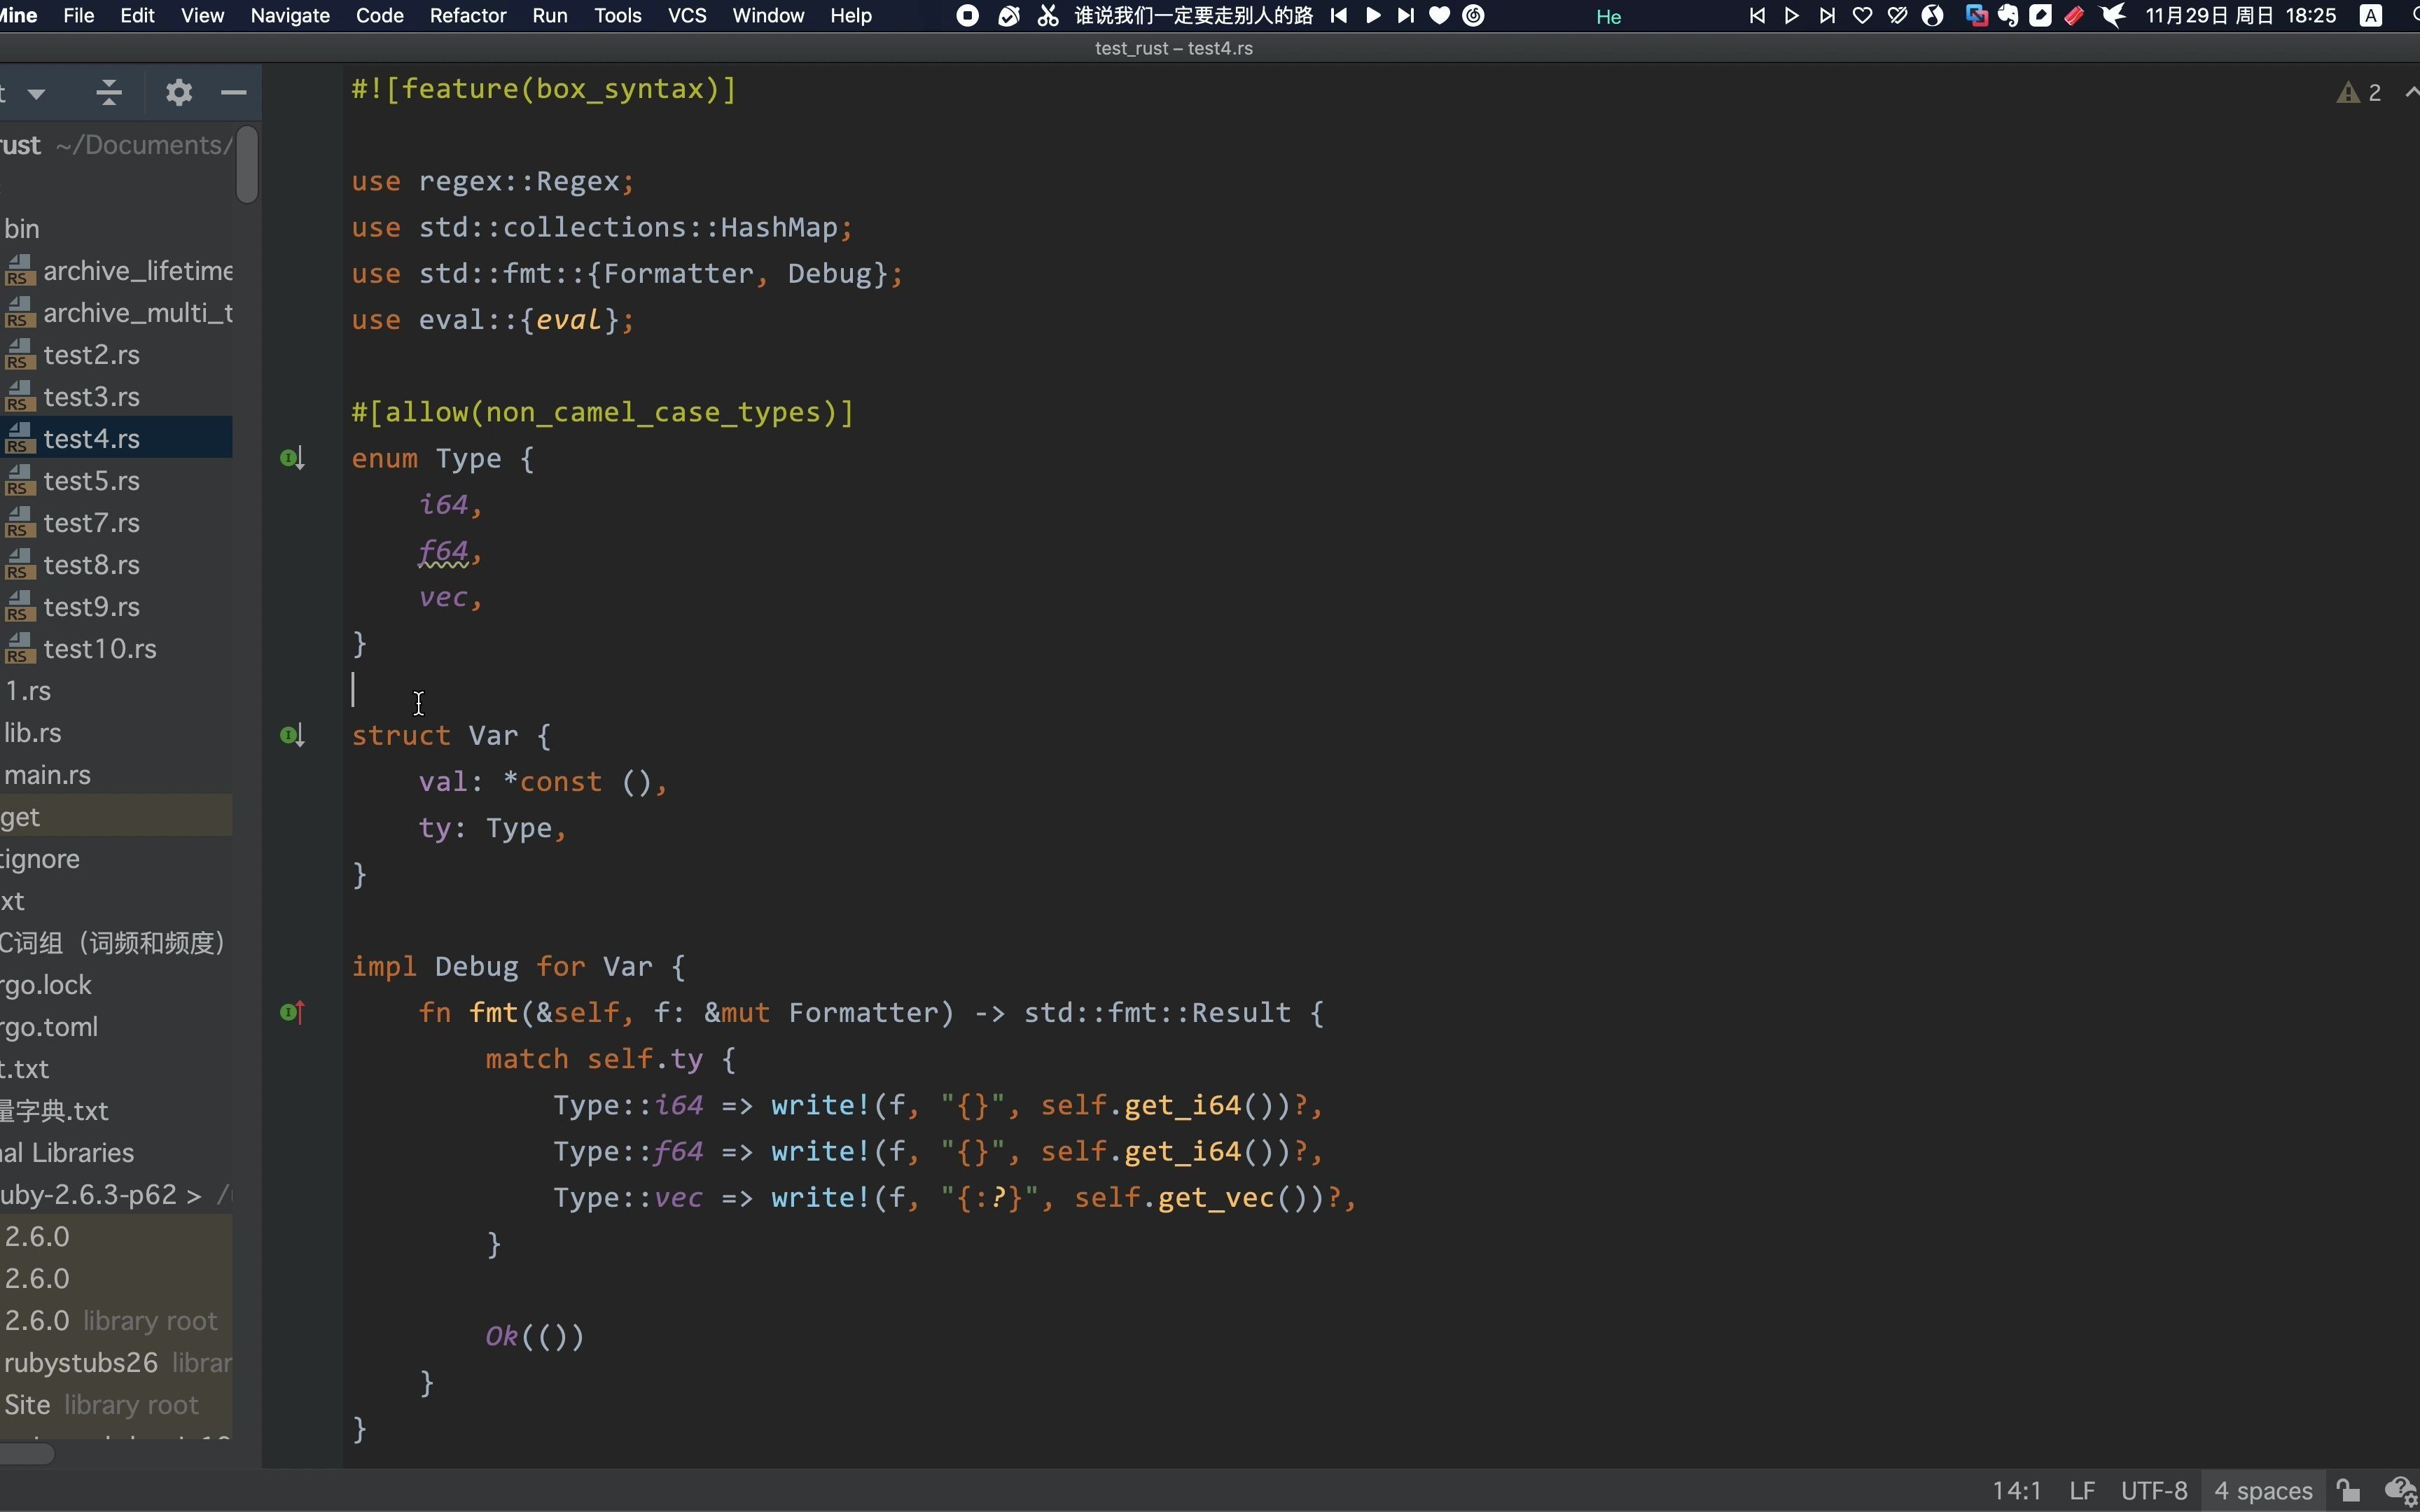Click the play/run button in toolbar
This screenshot has width=2420, height=1512.
tap(1791, 15)
